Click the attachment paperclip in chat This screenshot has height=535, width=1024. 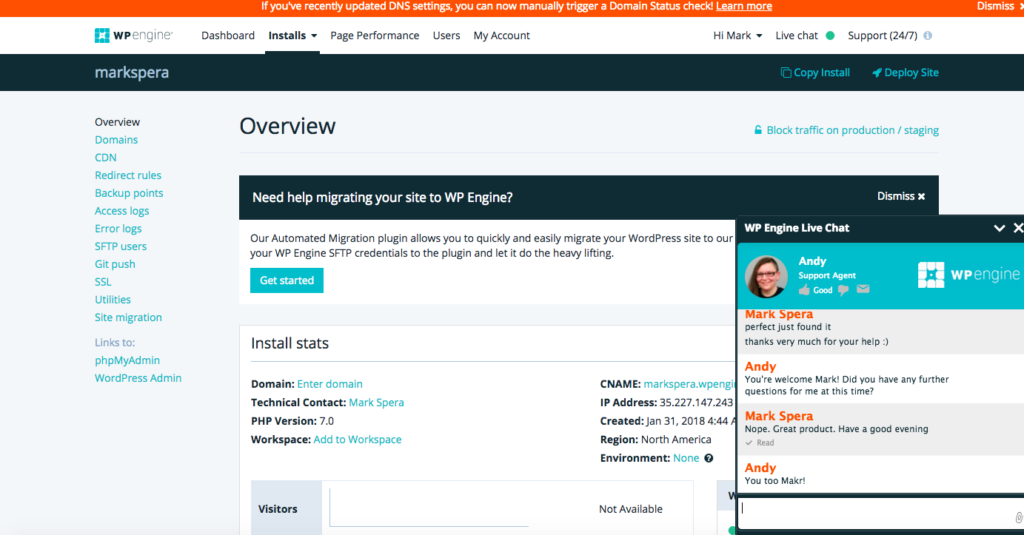click(x=1018, y=517)
